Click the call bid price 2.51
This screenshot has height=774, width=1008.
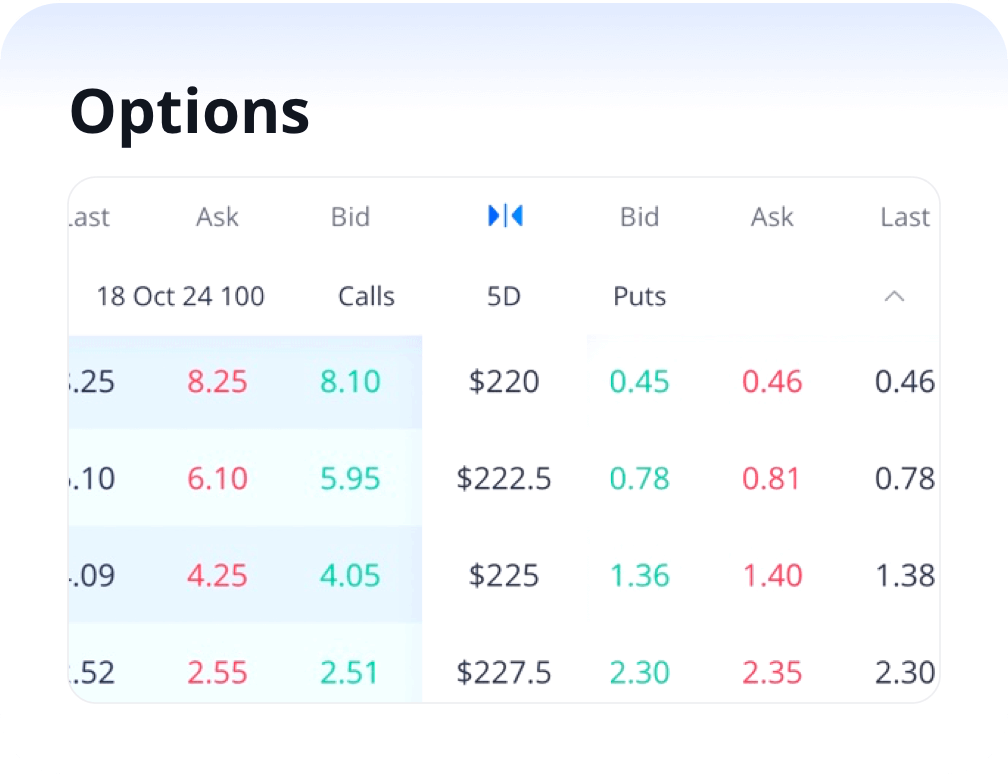(x=350, y=672)
